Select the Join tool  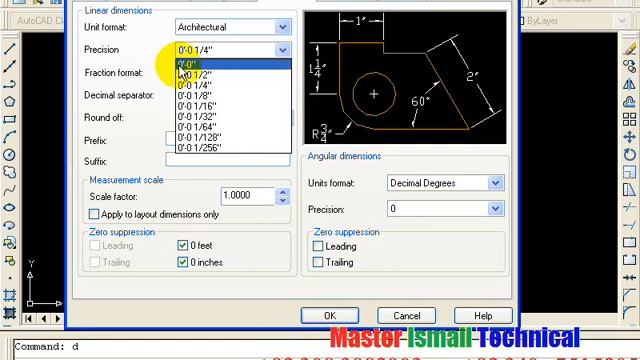[630, 278]
